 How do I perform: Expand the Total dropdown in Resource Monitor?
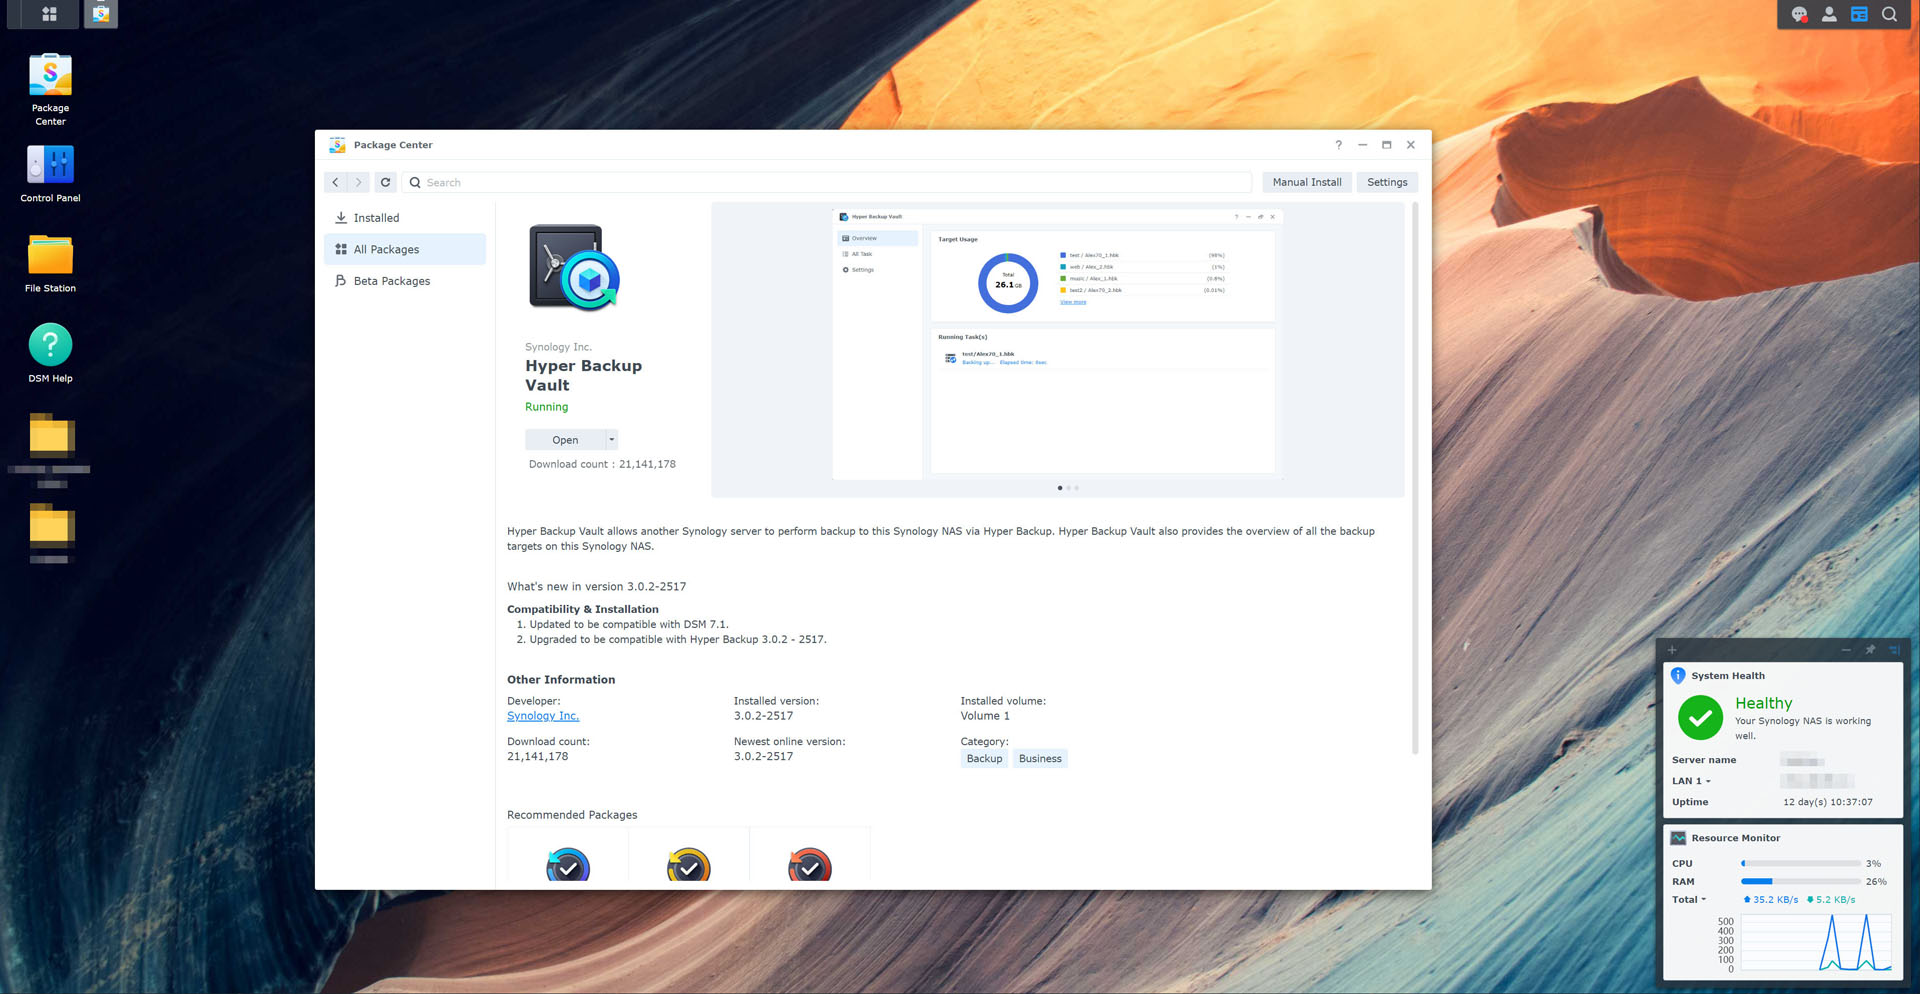pos(1704,899)
